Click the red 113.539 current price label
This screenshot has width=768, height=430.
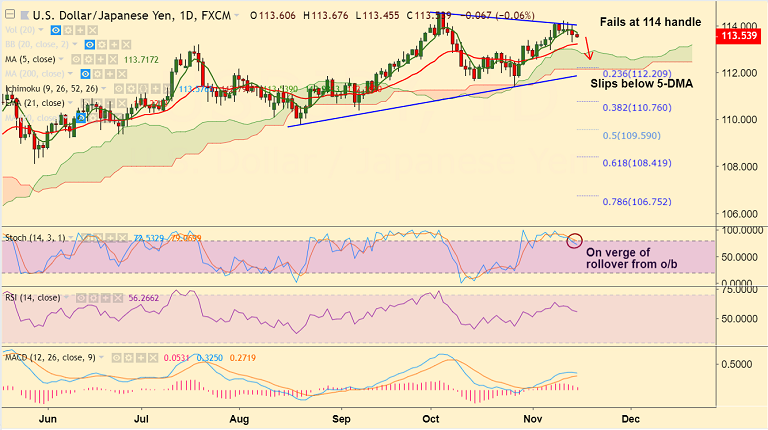click(x=739, y=36)
